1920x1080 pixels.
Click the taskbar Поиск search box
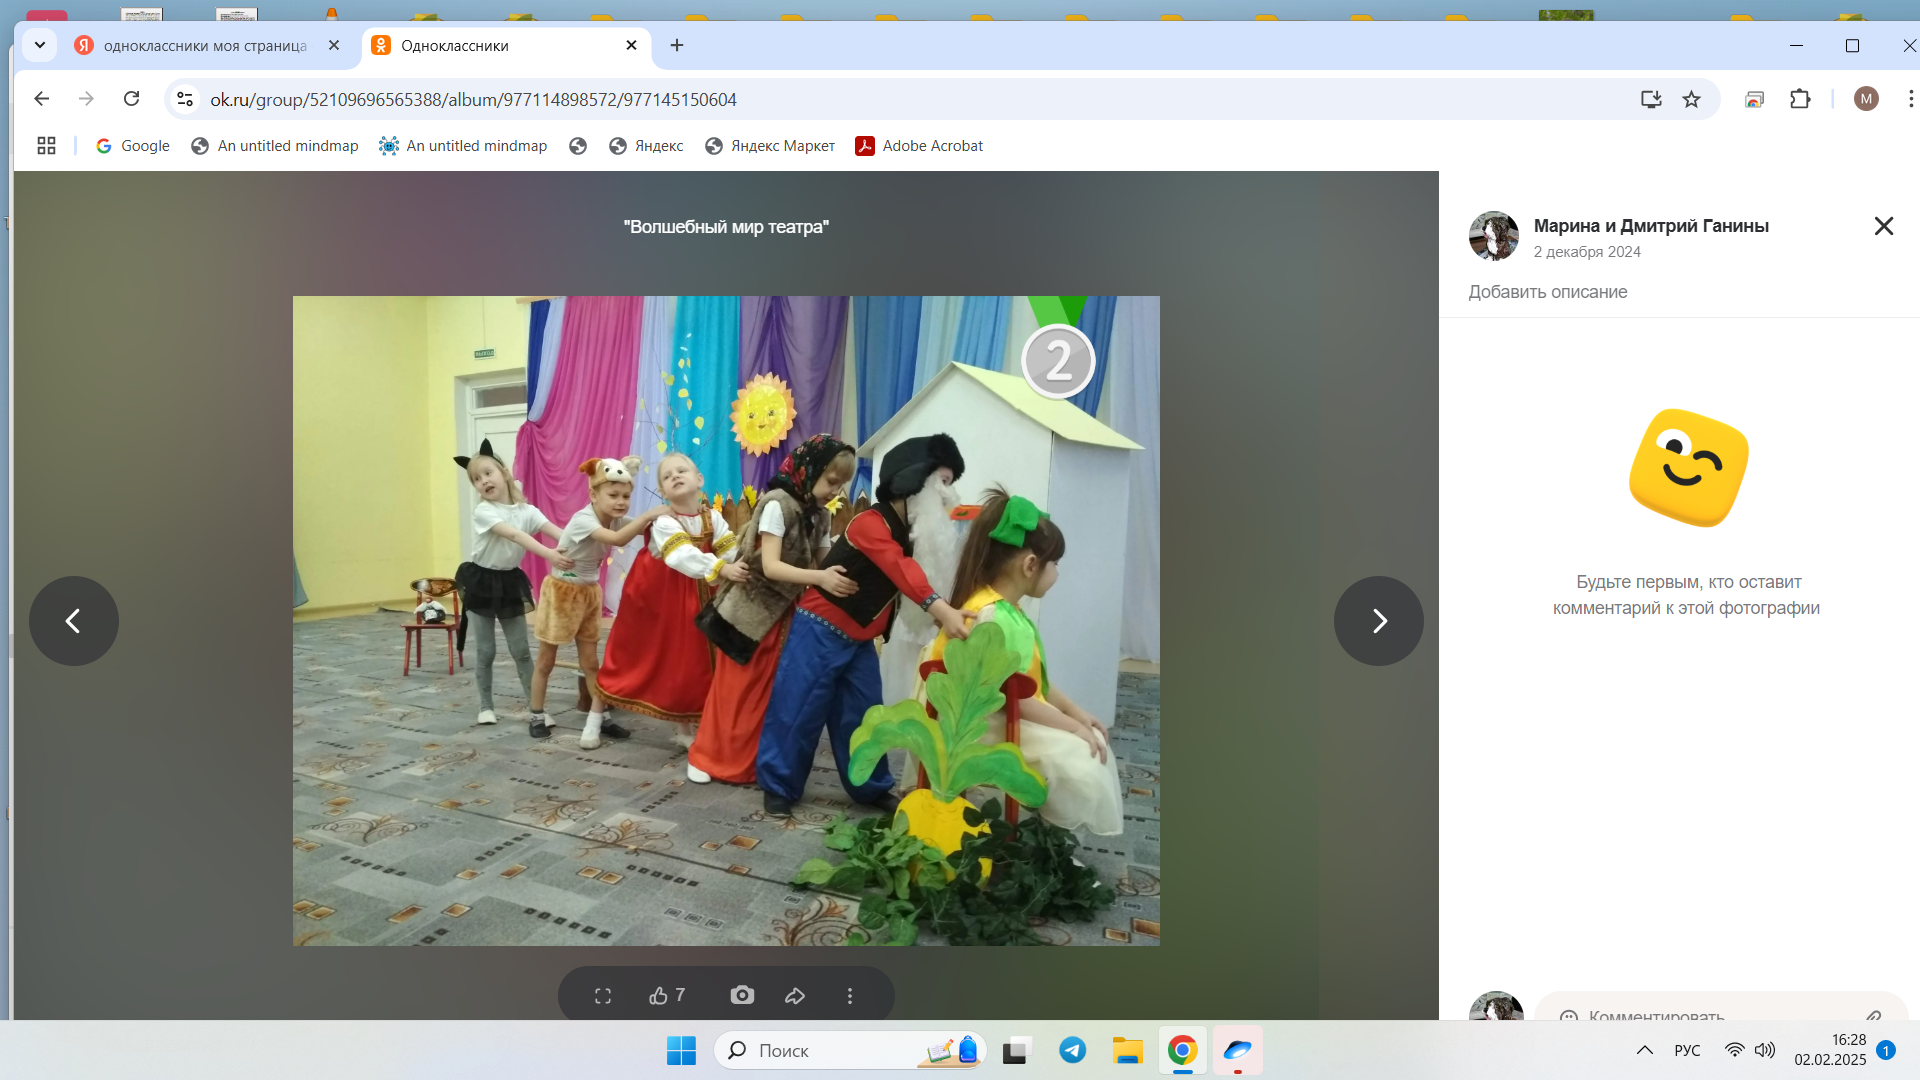tap(850, 1051)
